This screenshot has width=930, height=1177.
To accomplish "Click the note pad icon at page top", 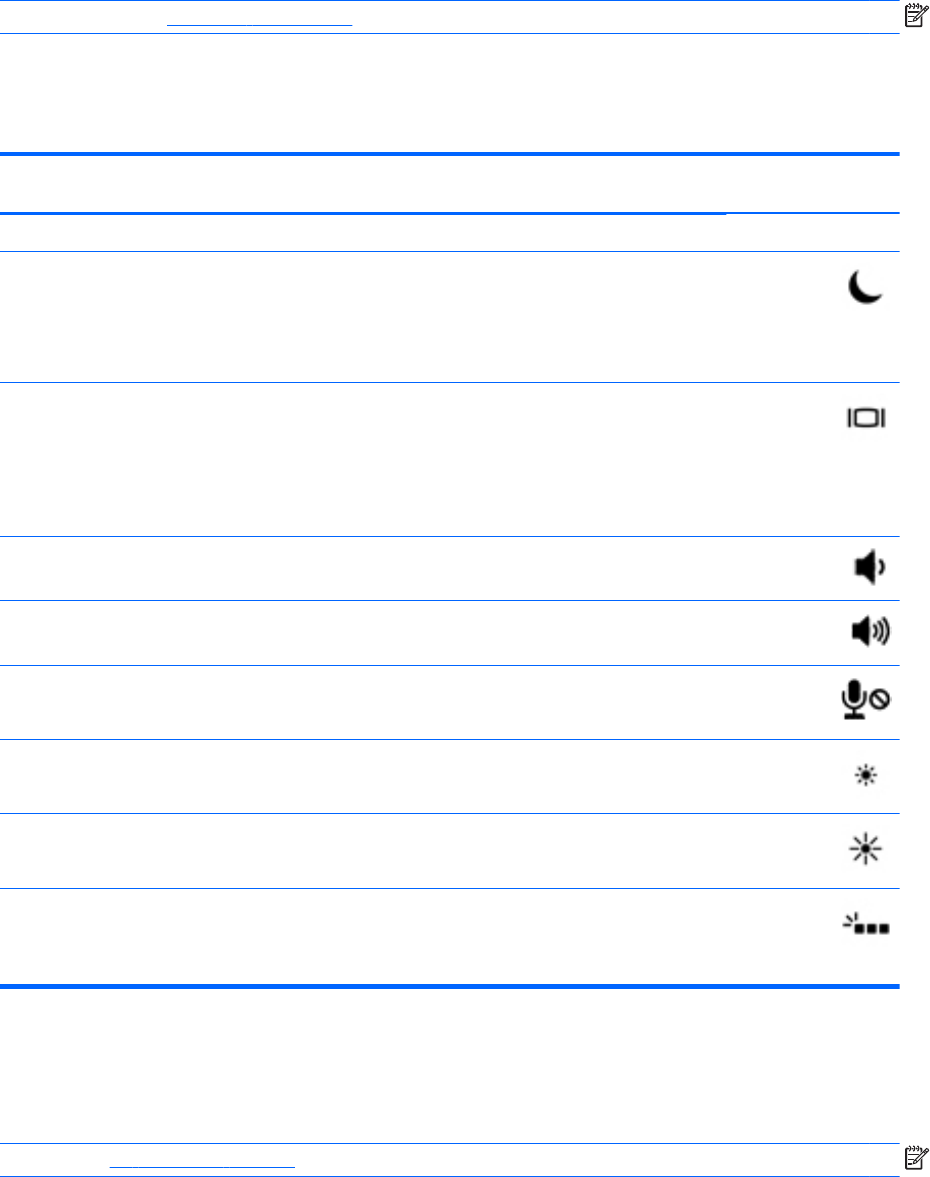I will tap(916, 15).
